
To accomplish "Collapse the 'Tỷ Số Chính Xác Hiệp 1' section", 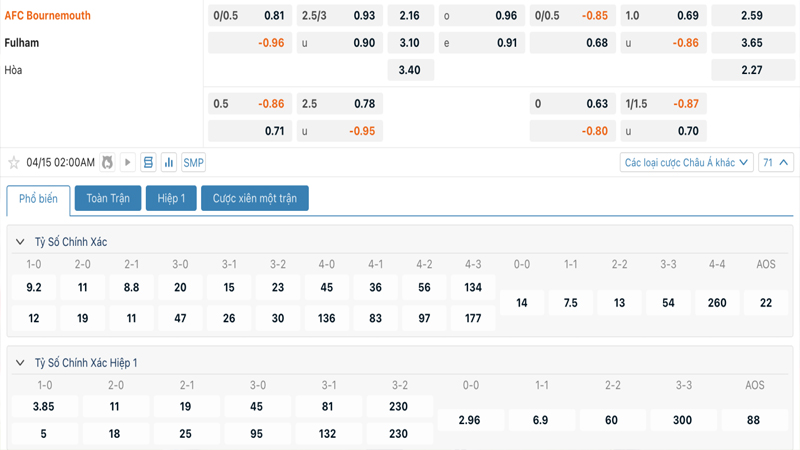I will click(x=20, y=363).
